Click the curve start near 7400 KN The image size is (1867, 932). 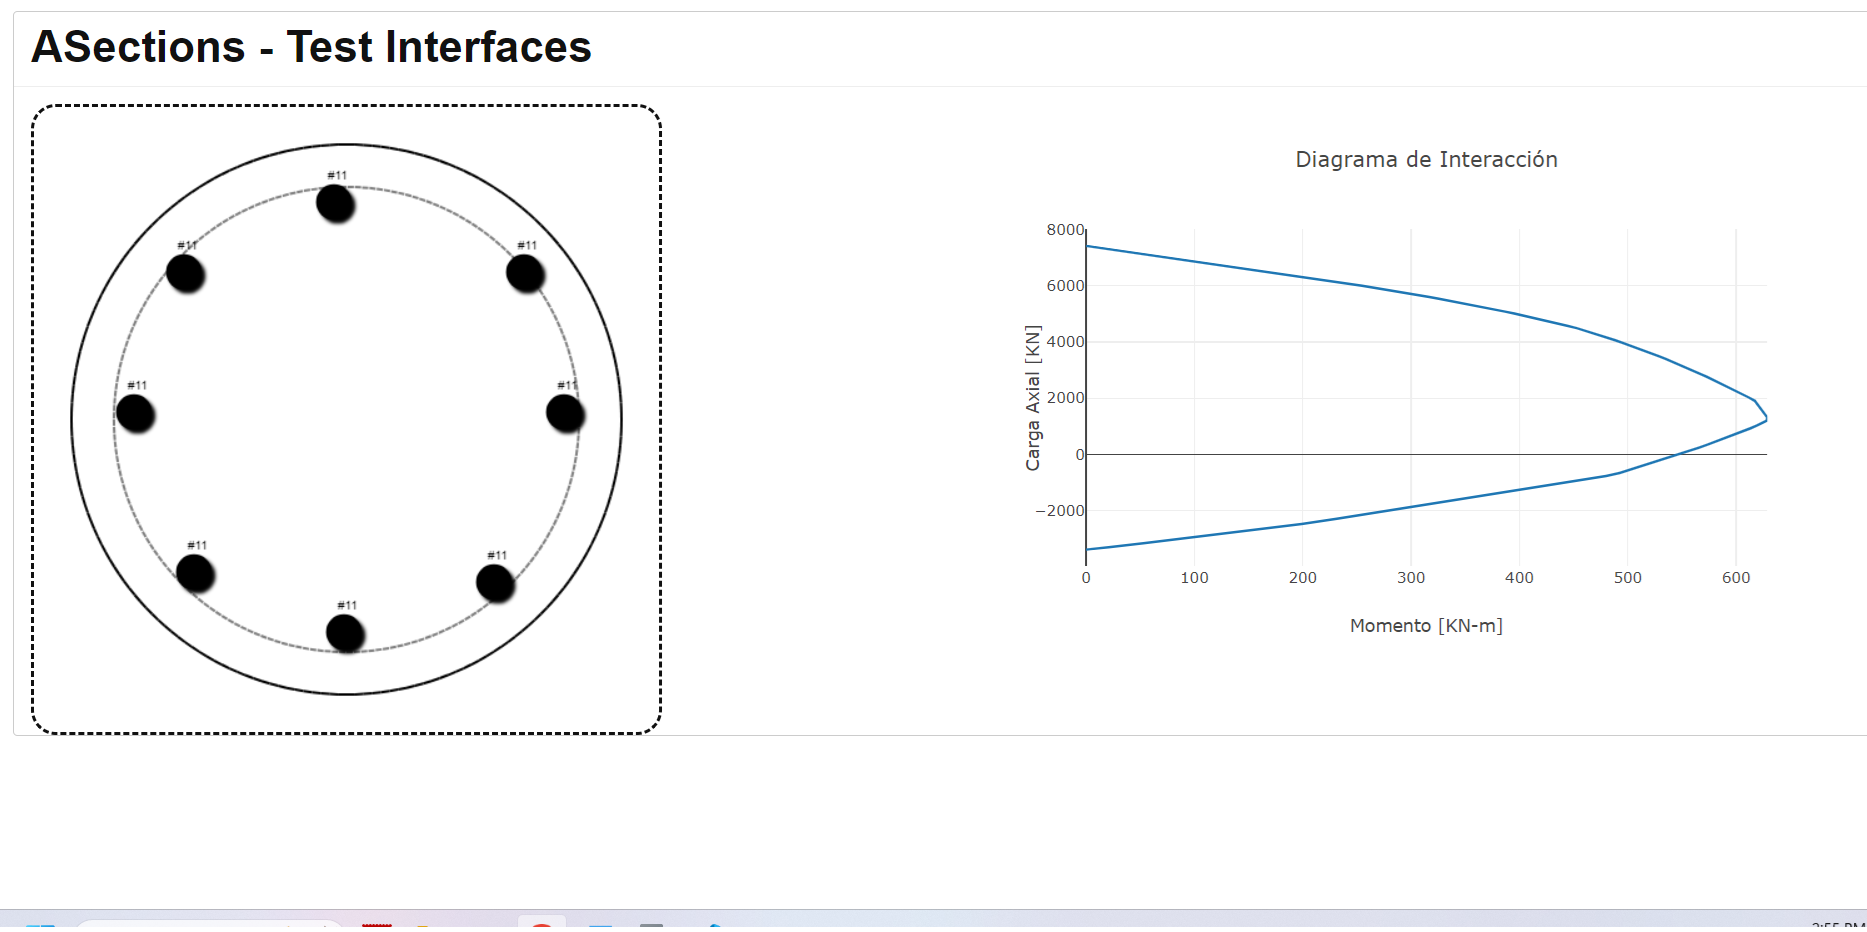click(x=1087, y=246)
